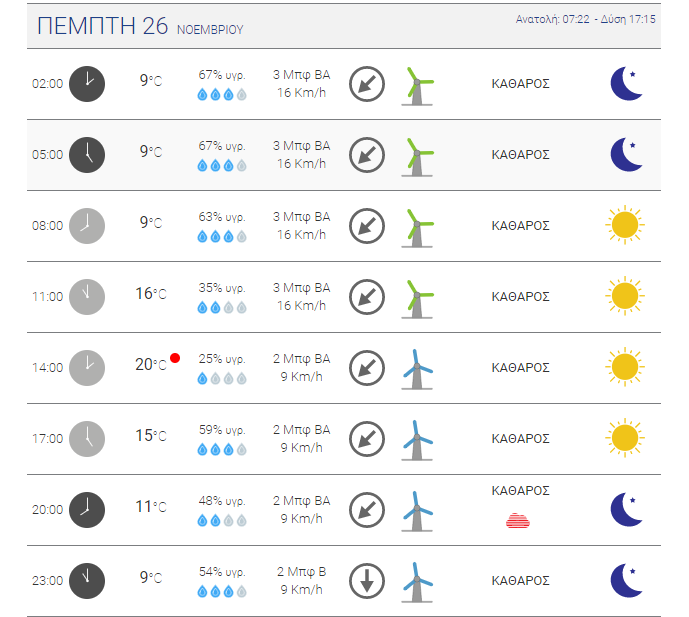
Task: Click the sunrise and sunset times text
Action: 585,19
